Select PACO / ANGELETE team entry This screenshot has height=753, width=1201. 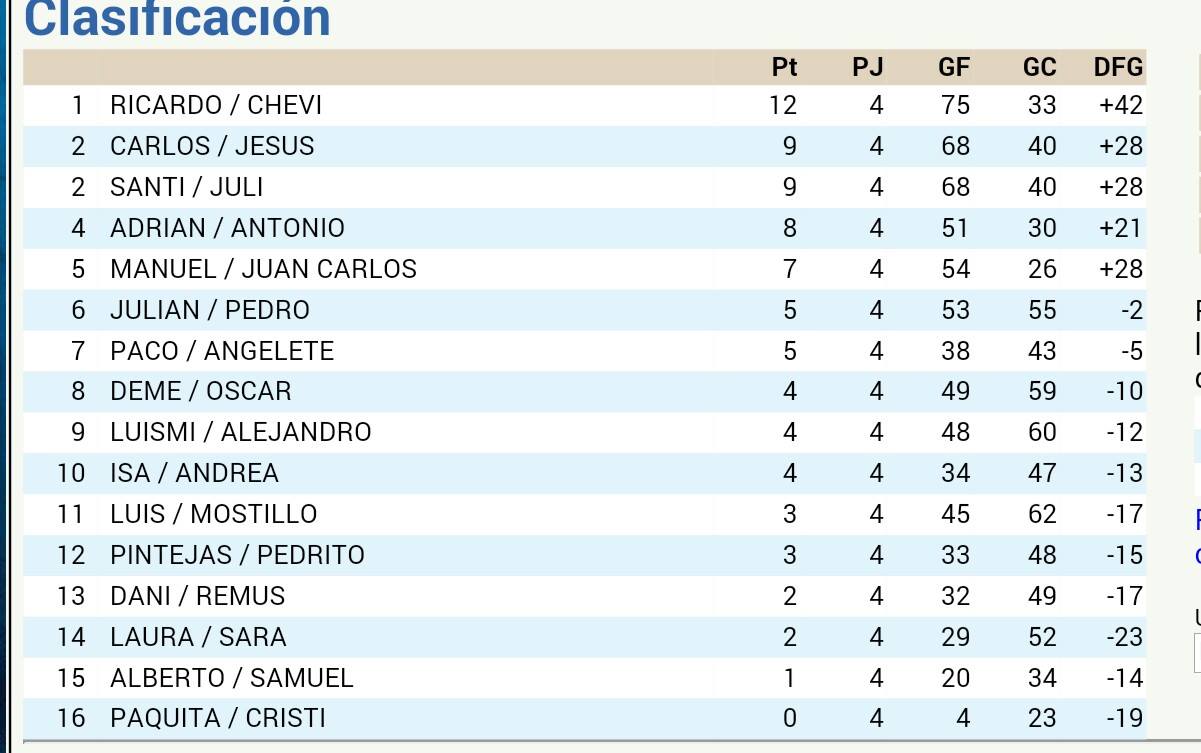tap(222, 351)
